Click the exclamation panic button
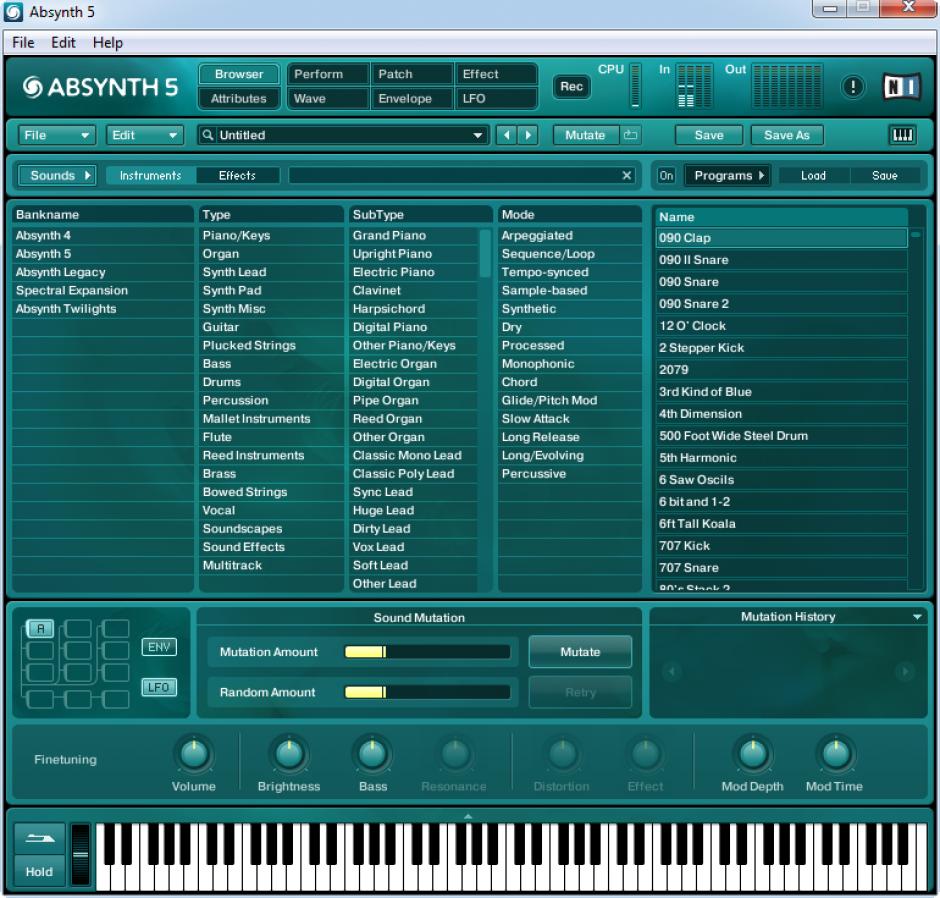Image resolution: width=940 pixels, height=898 pixels. 852,87
